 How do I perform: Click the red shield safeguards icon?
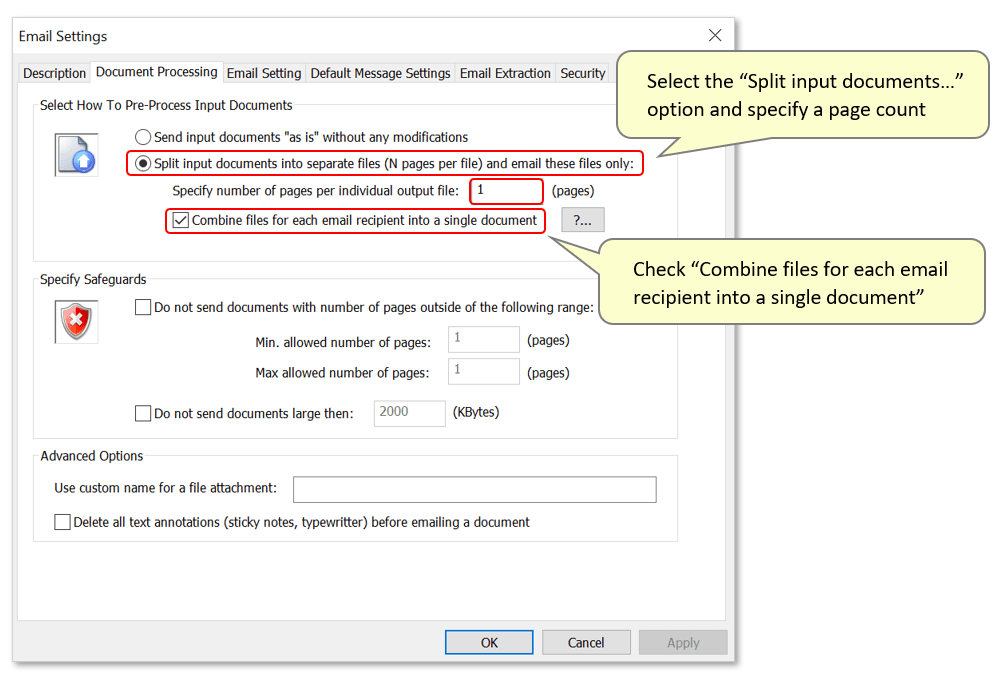(76, 322)
